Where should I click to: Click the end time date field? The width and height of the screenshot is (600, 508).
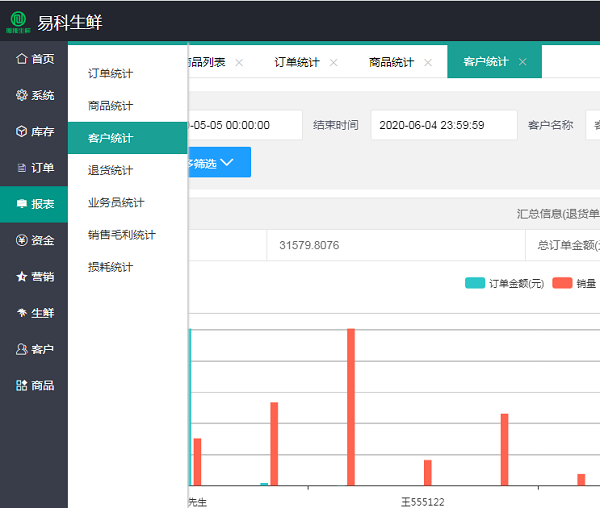click(443, 125)
